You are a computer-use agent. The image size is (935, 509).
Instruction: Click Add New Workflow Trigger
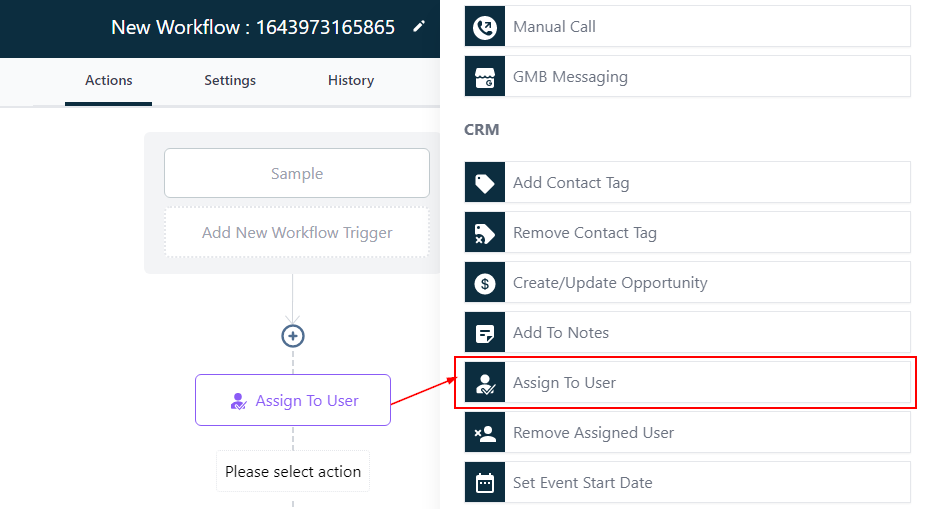coord(297,233)
